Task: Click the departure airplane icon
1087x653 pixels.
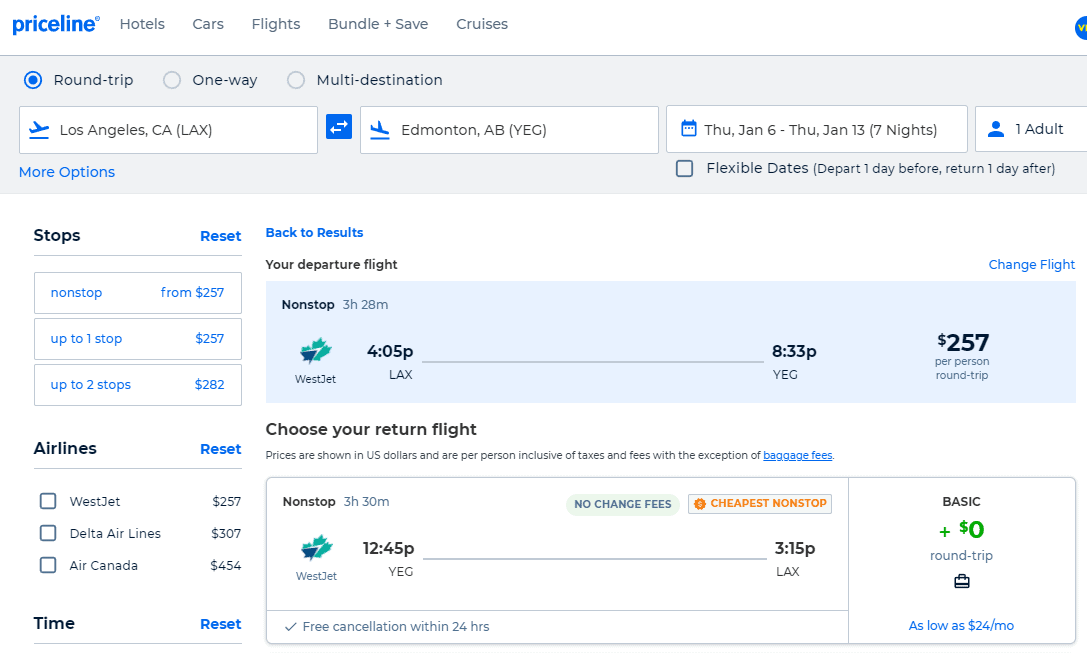Action: tap(38, 129)
